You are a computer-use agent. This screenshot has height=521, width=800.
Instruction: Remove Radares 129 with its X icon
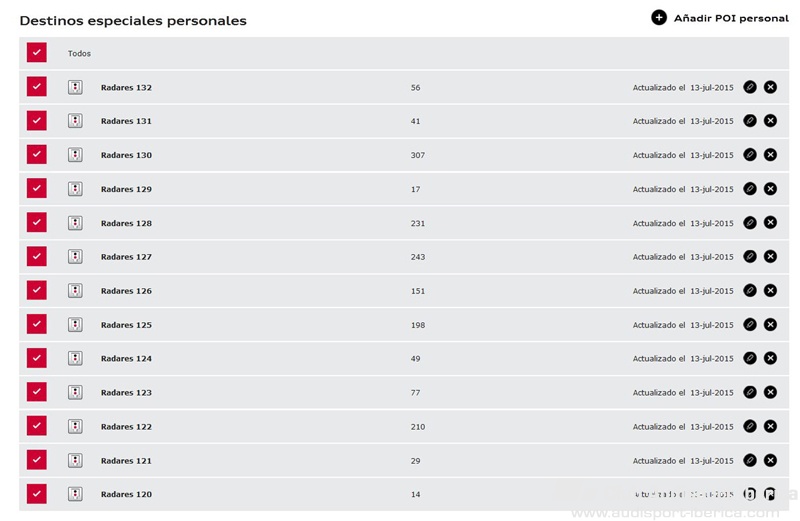[x=770, y=189]
